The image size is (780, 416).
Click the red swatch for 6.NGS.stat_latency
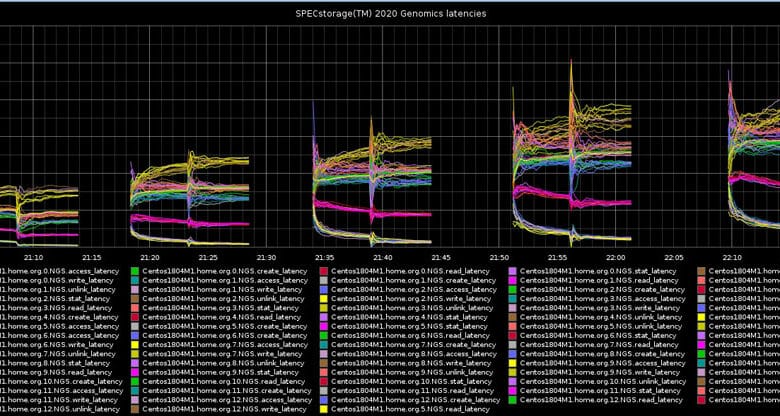[x=513, y=336]
